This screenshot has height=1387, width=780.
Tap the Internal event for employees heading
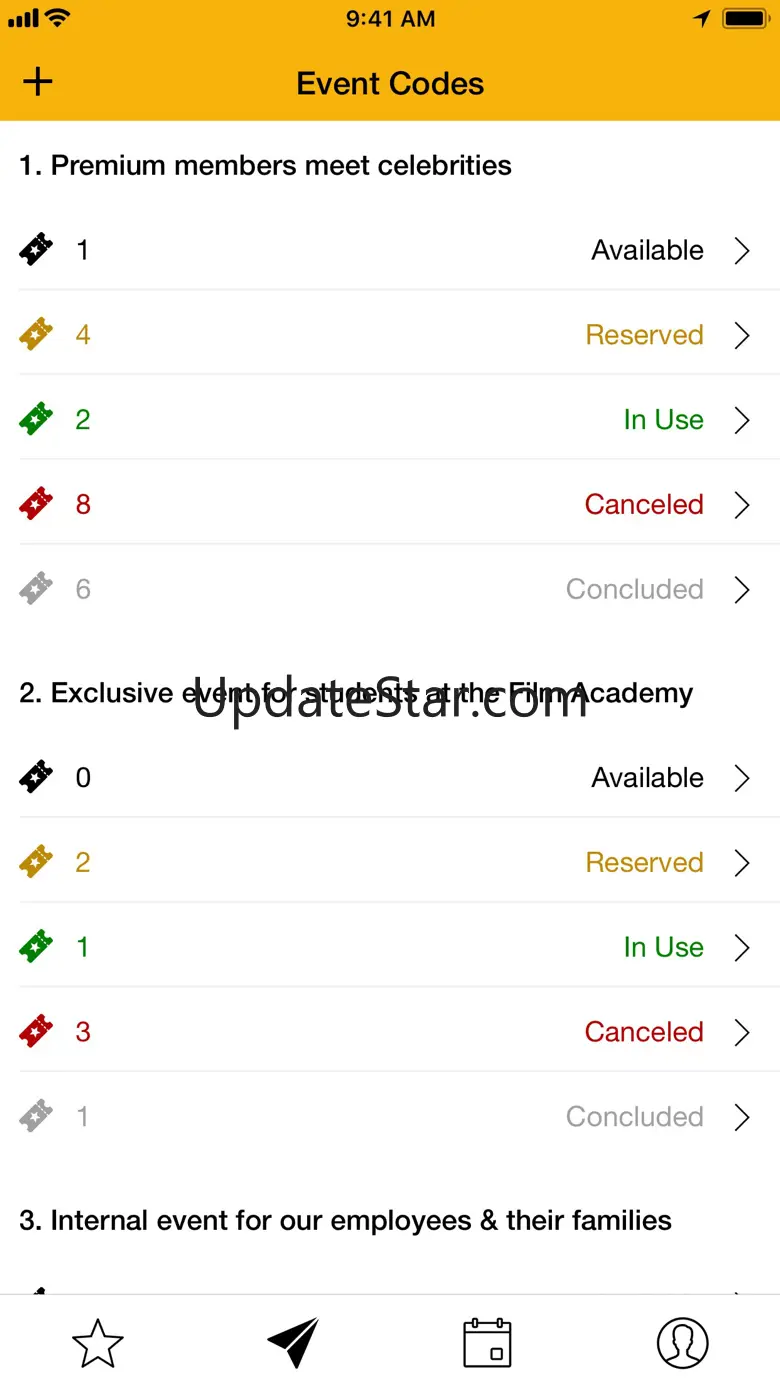[x=345, y=1220]
